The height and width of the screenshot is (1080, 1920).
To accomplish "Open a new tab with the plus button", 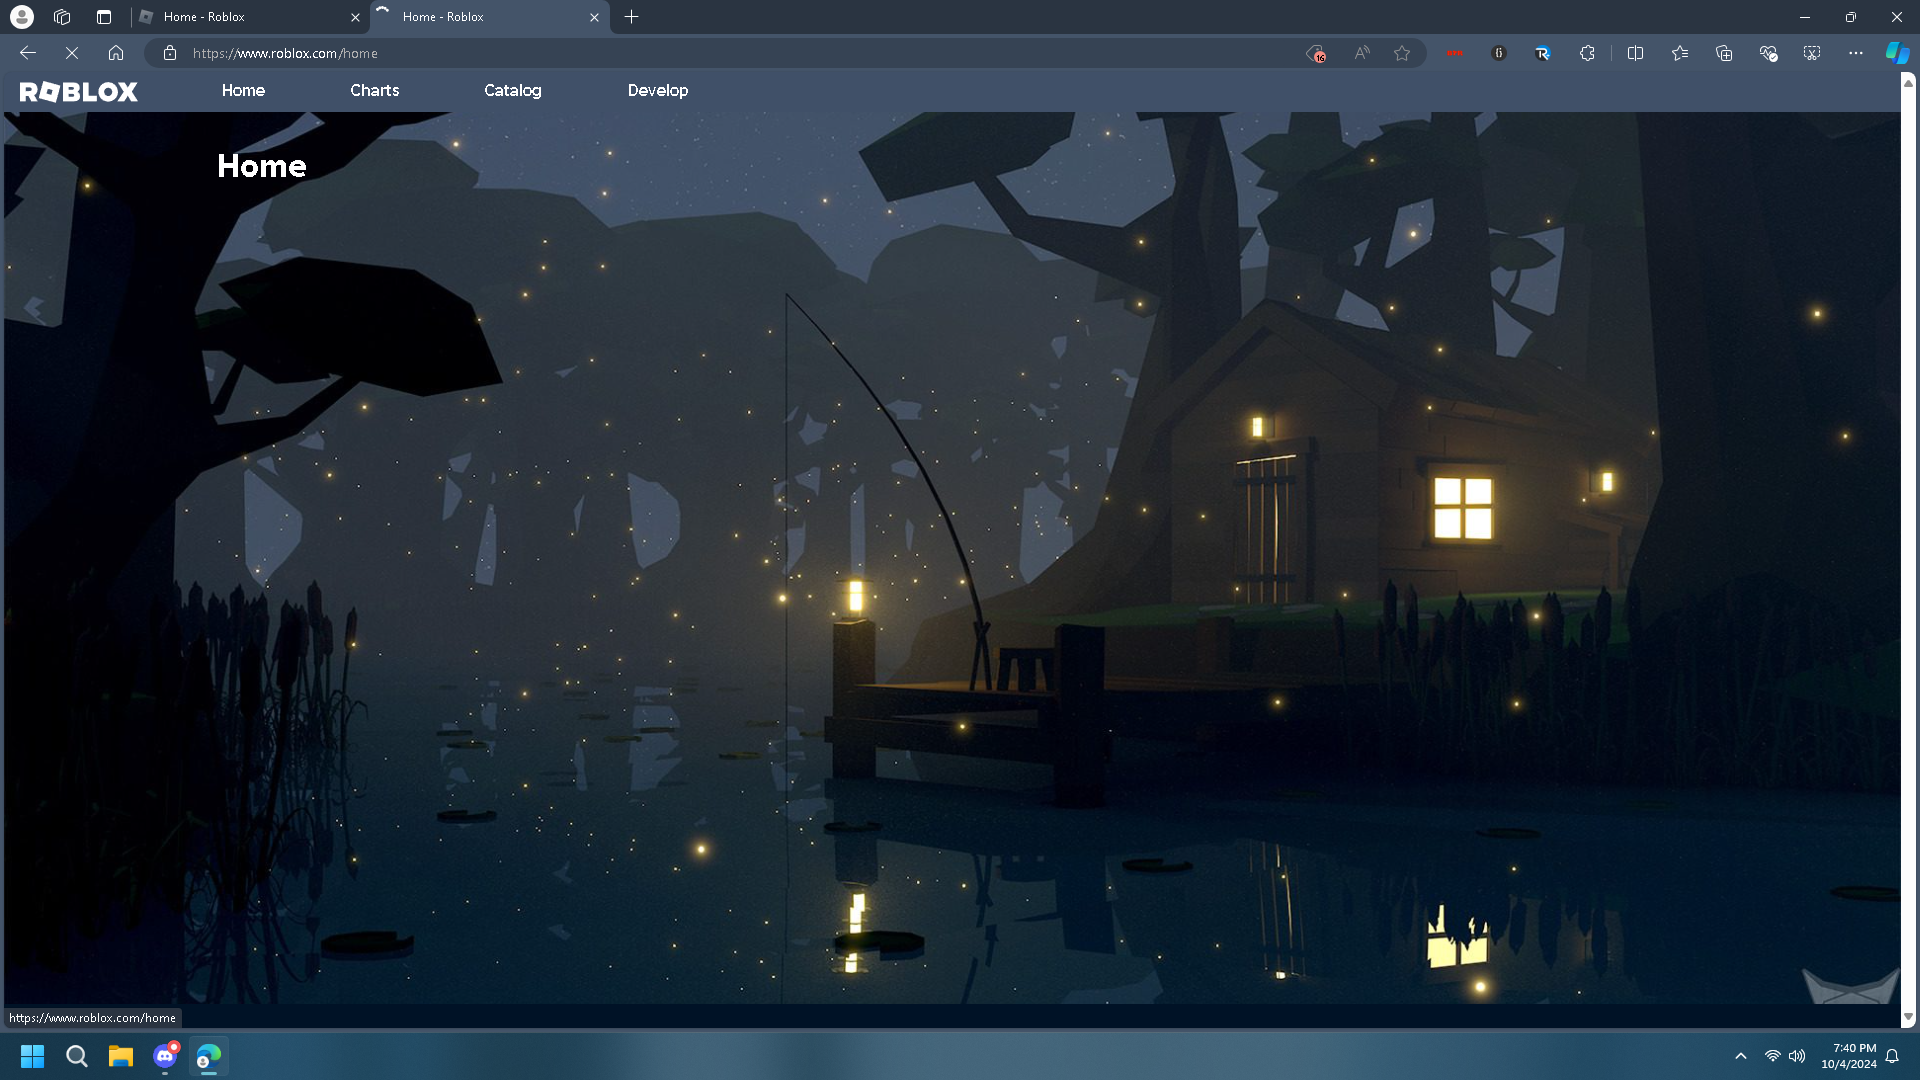I will [x=631, y=17].
